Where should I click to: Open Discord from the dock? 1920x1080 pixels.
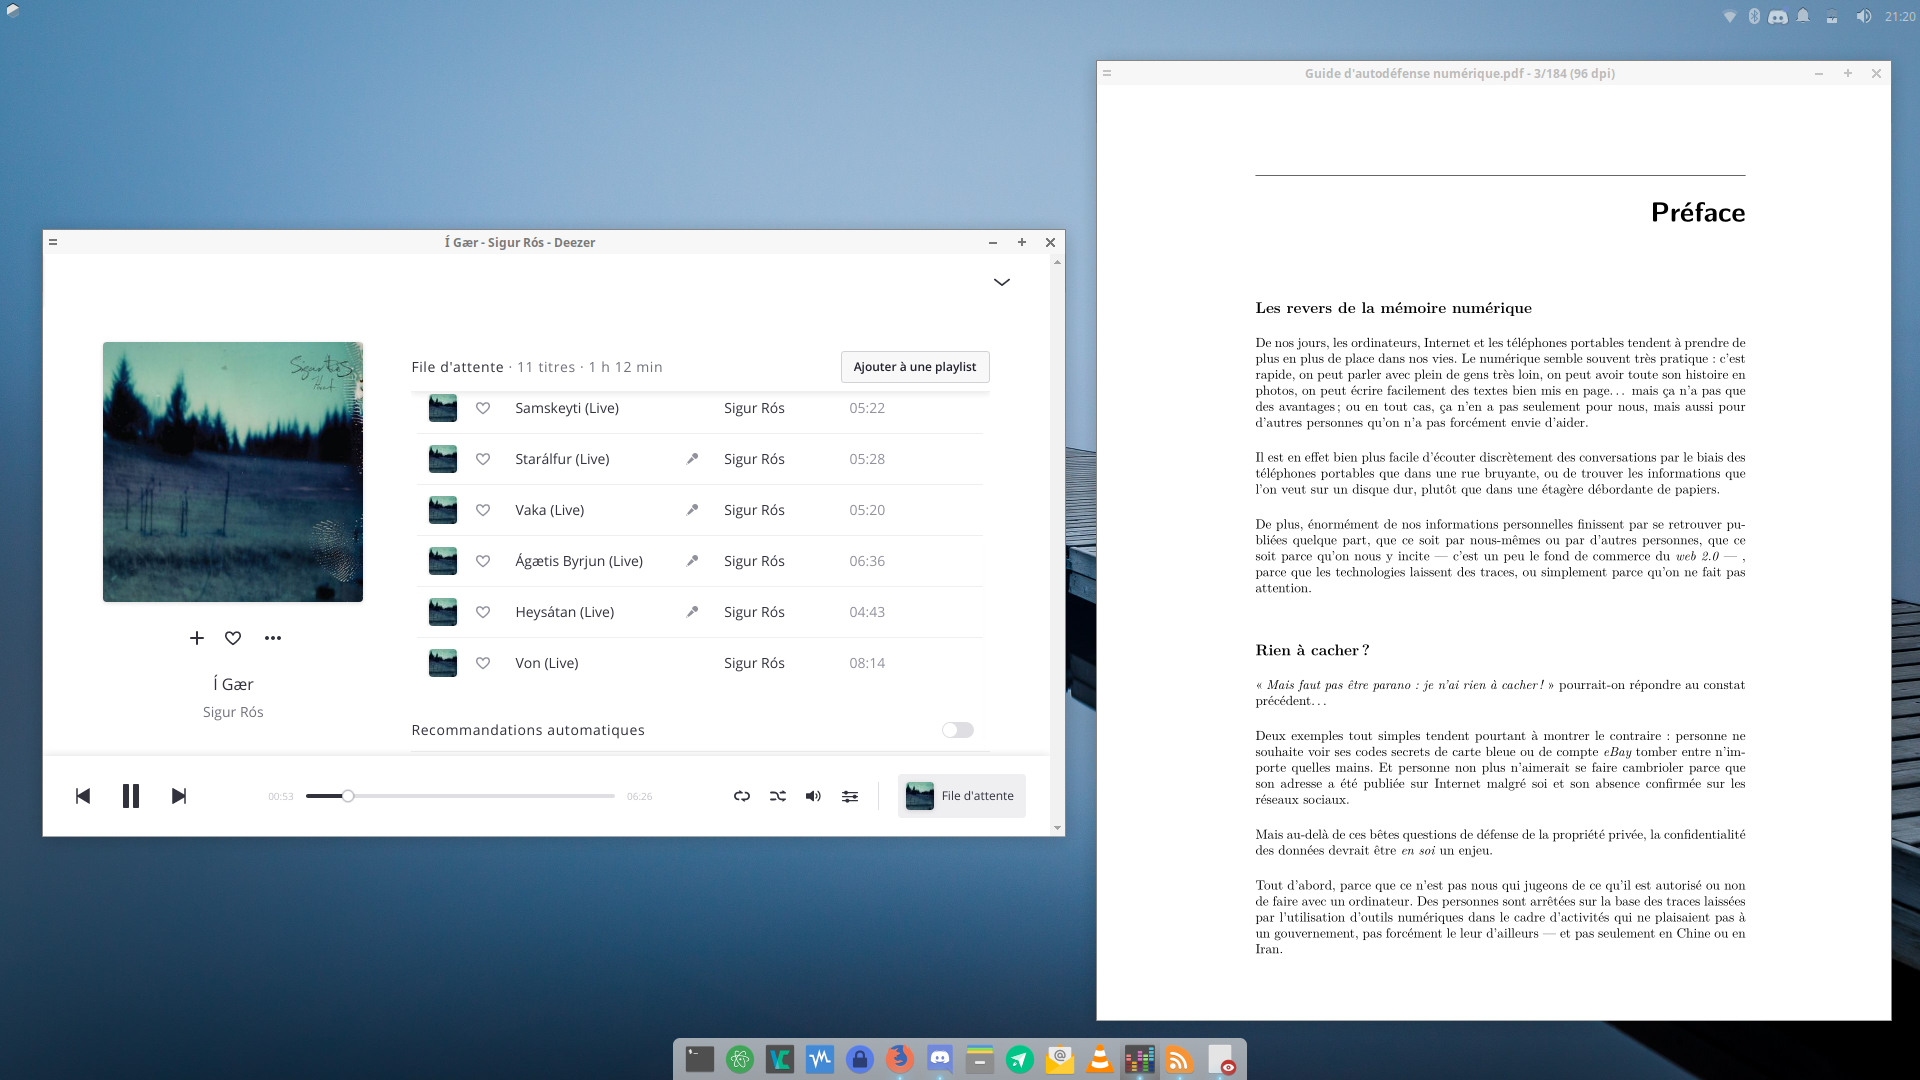pos(940,1059)
